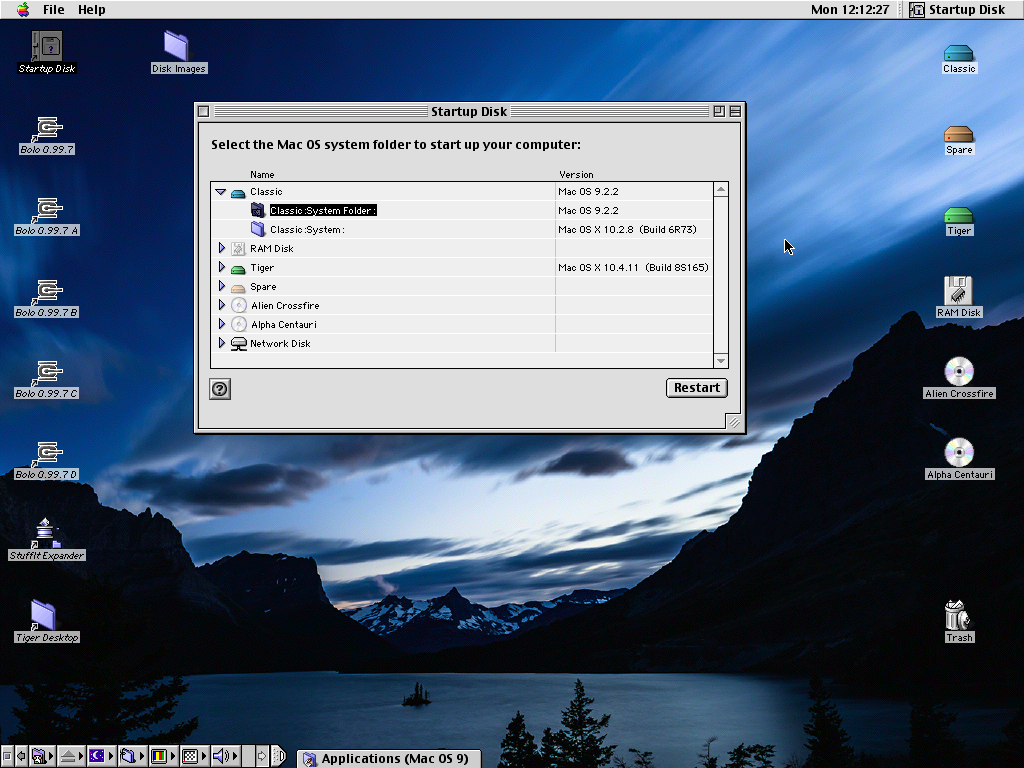Select Classic:System Mac OS X folder row
This screenshot has width=1024, height=768.
(307, 230)
